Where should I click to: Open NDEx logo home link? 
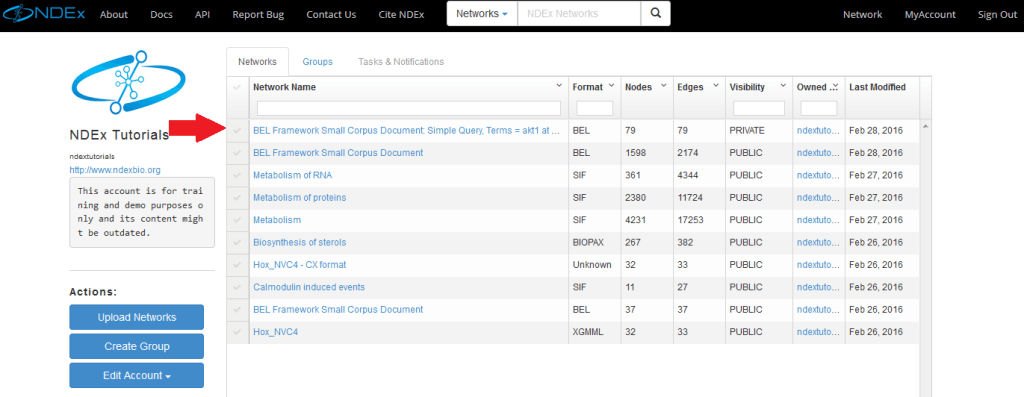point(43,13)
